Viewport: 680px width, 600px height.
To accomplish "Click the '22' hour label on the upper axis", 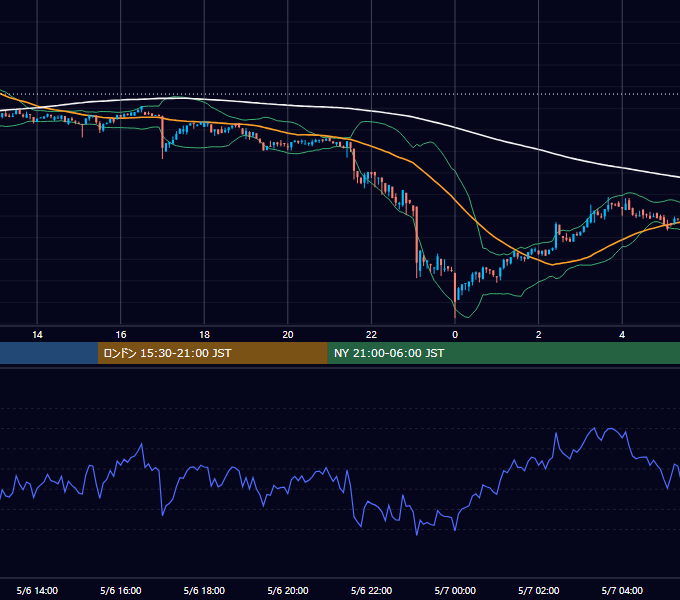I will [371, 335].
